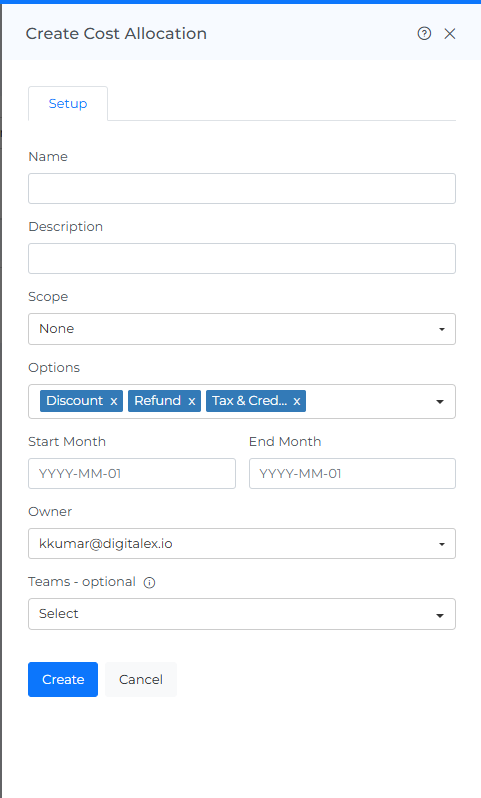
Task: Click the Start Month date field
Action: click(132, 473)
